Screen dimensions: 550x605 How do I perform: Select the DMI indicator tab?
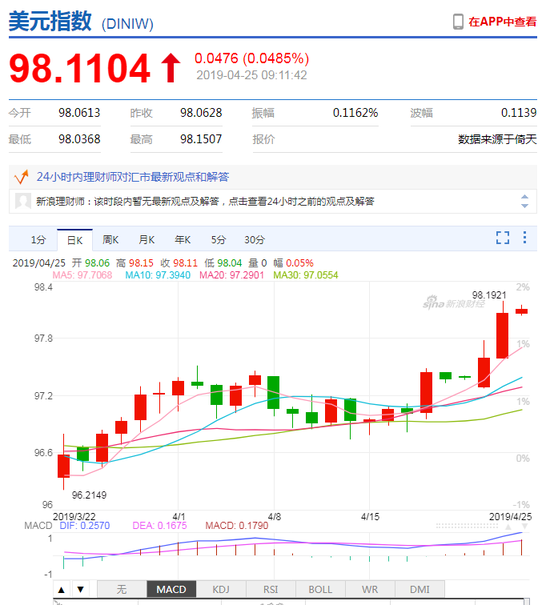pos(420,590)
